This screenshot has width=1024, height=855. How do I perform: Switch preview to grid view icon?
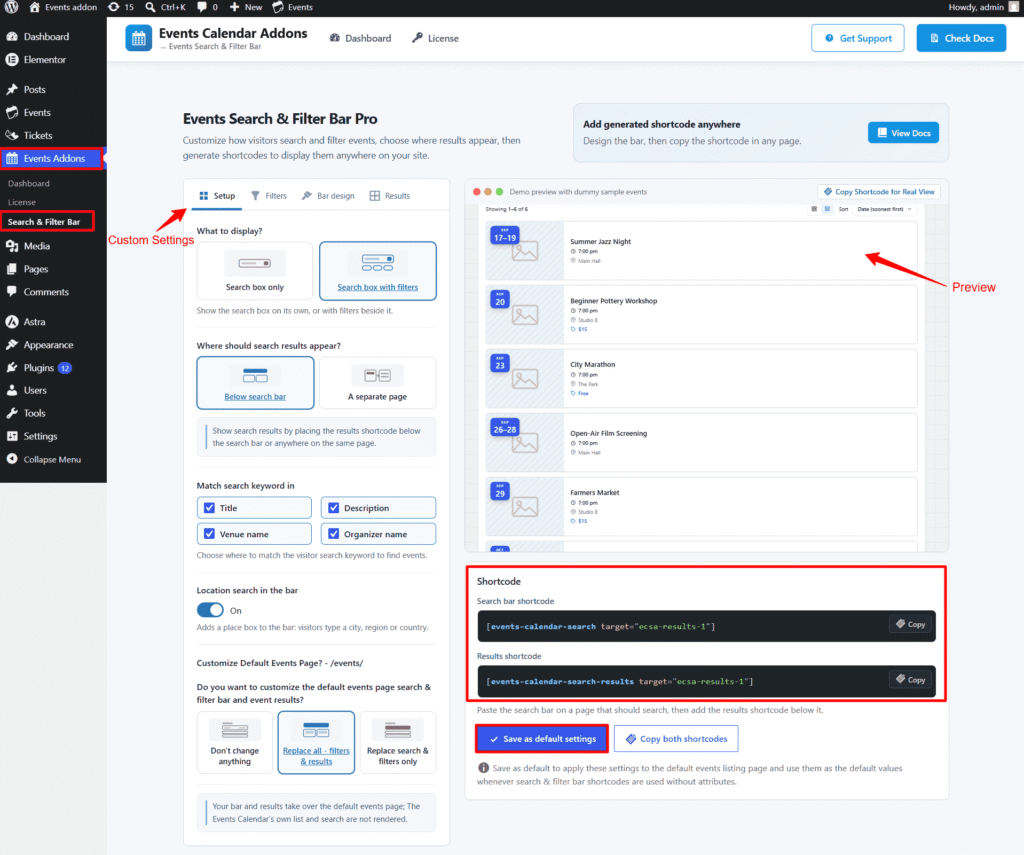point(814,209)
